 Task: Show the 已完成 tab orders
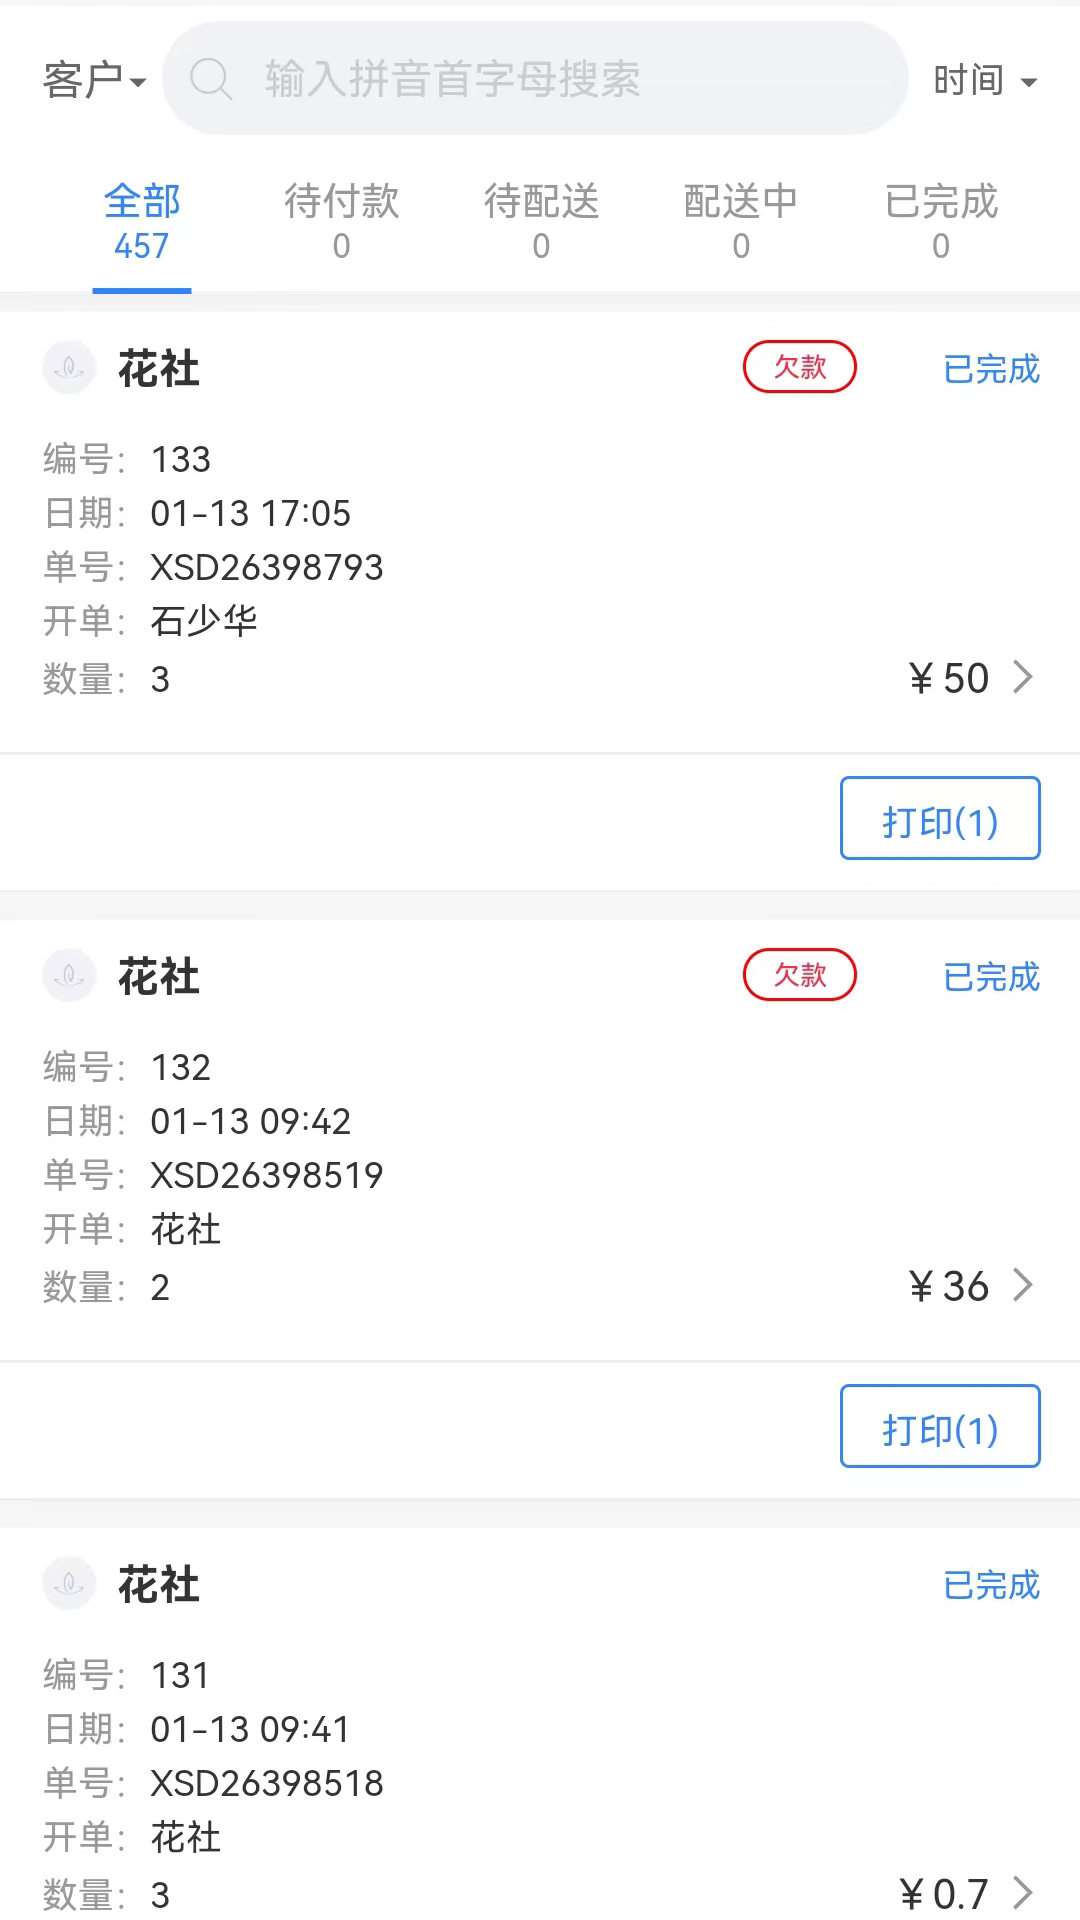tap(941, 222)
